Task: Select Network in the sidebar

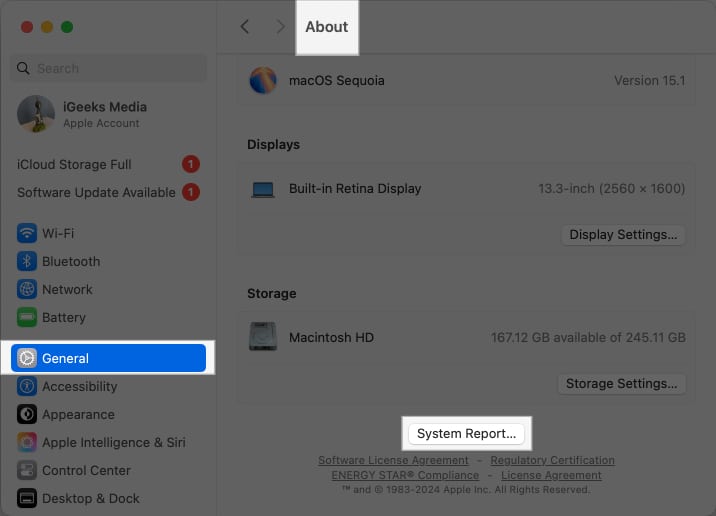Action: pyautogui.click(x=108, y=290)
